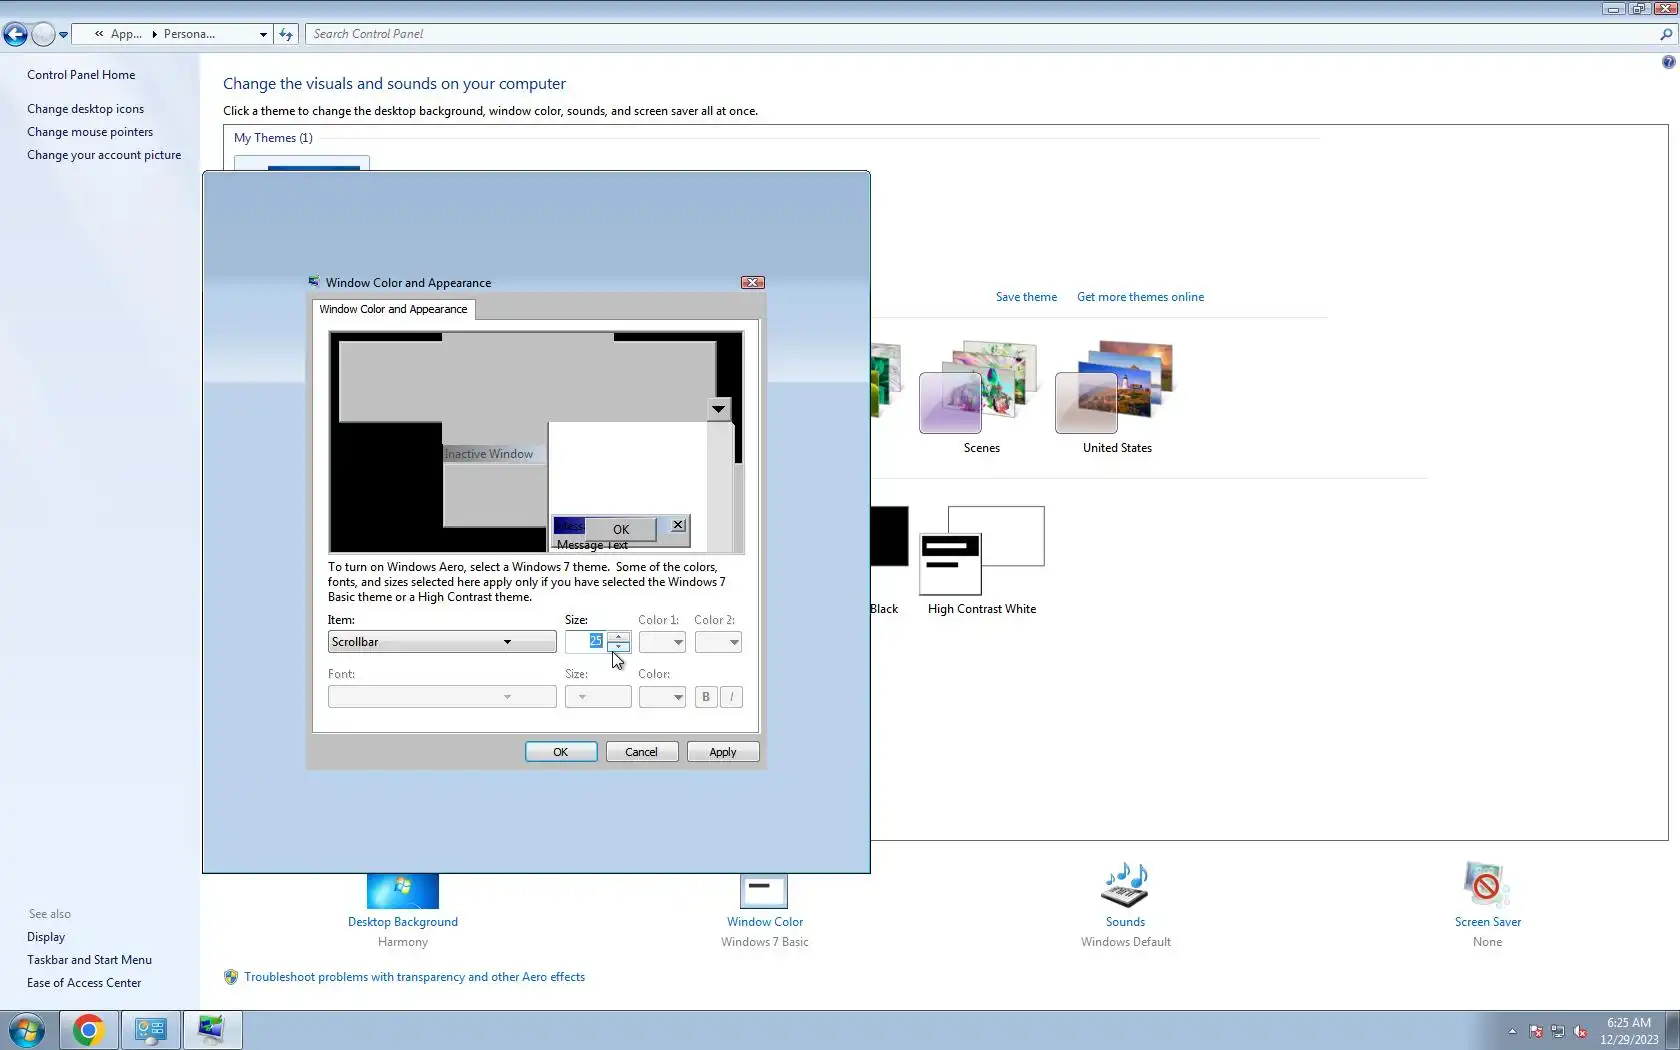Click Apply in the appearance dialog
This screenshot has height=1050, width=1680.
tap(723, 752)
